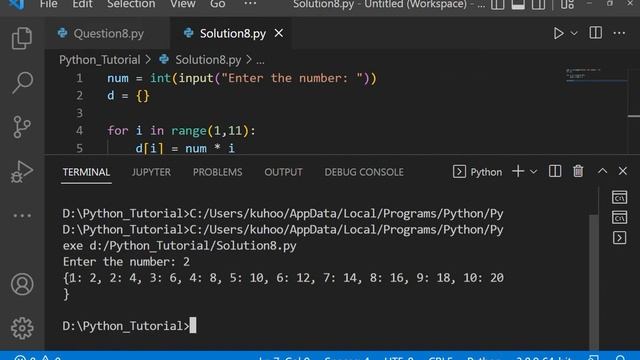Image resolution: width=640 pixels, height=360 pixels.
Task: Close the terminal panel
Action: click(622, 171)
